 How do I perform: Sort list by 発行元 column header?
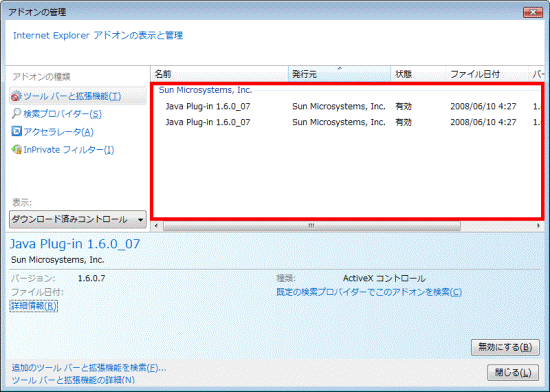pyautogui.click(x=340, y=74)
